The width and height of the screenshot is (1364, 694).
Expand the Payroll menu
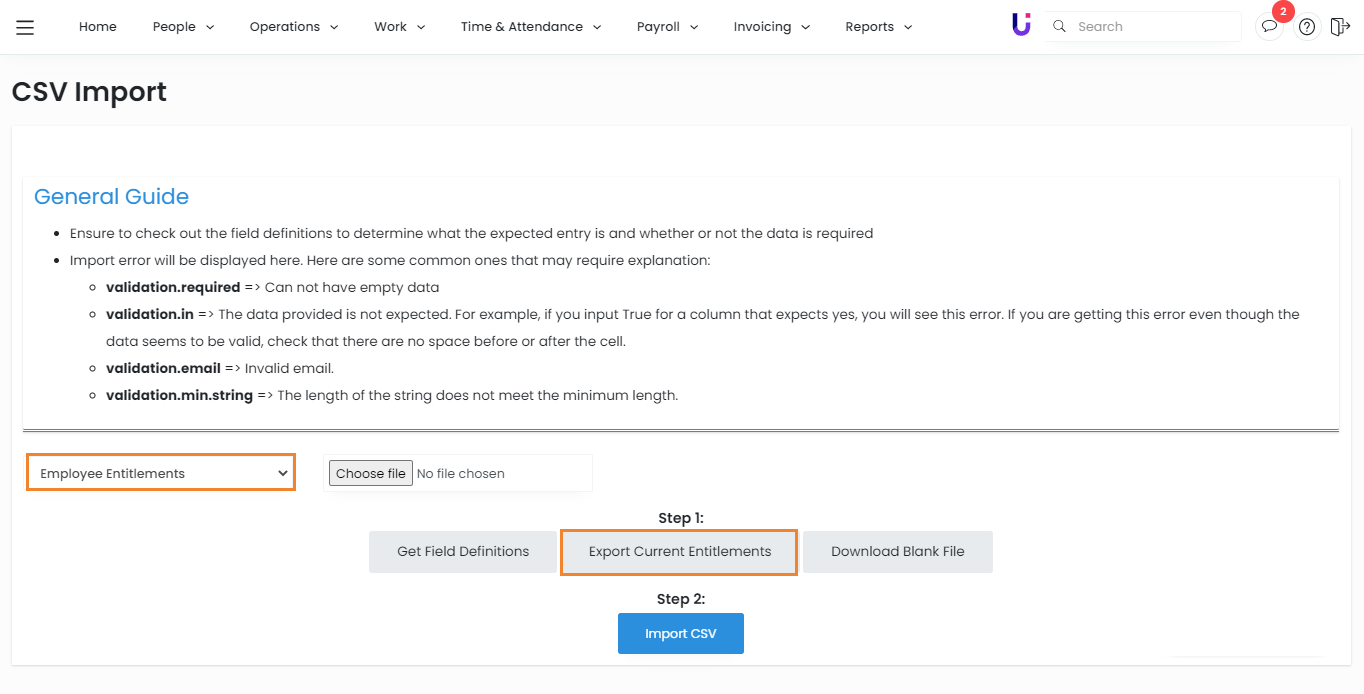(667, 27)
